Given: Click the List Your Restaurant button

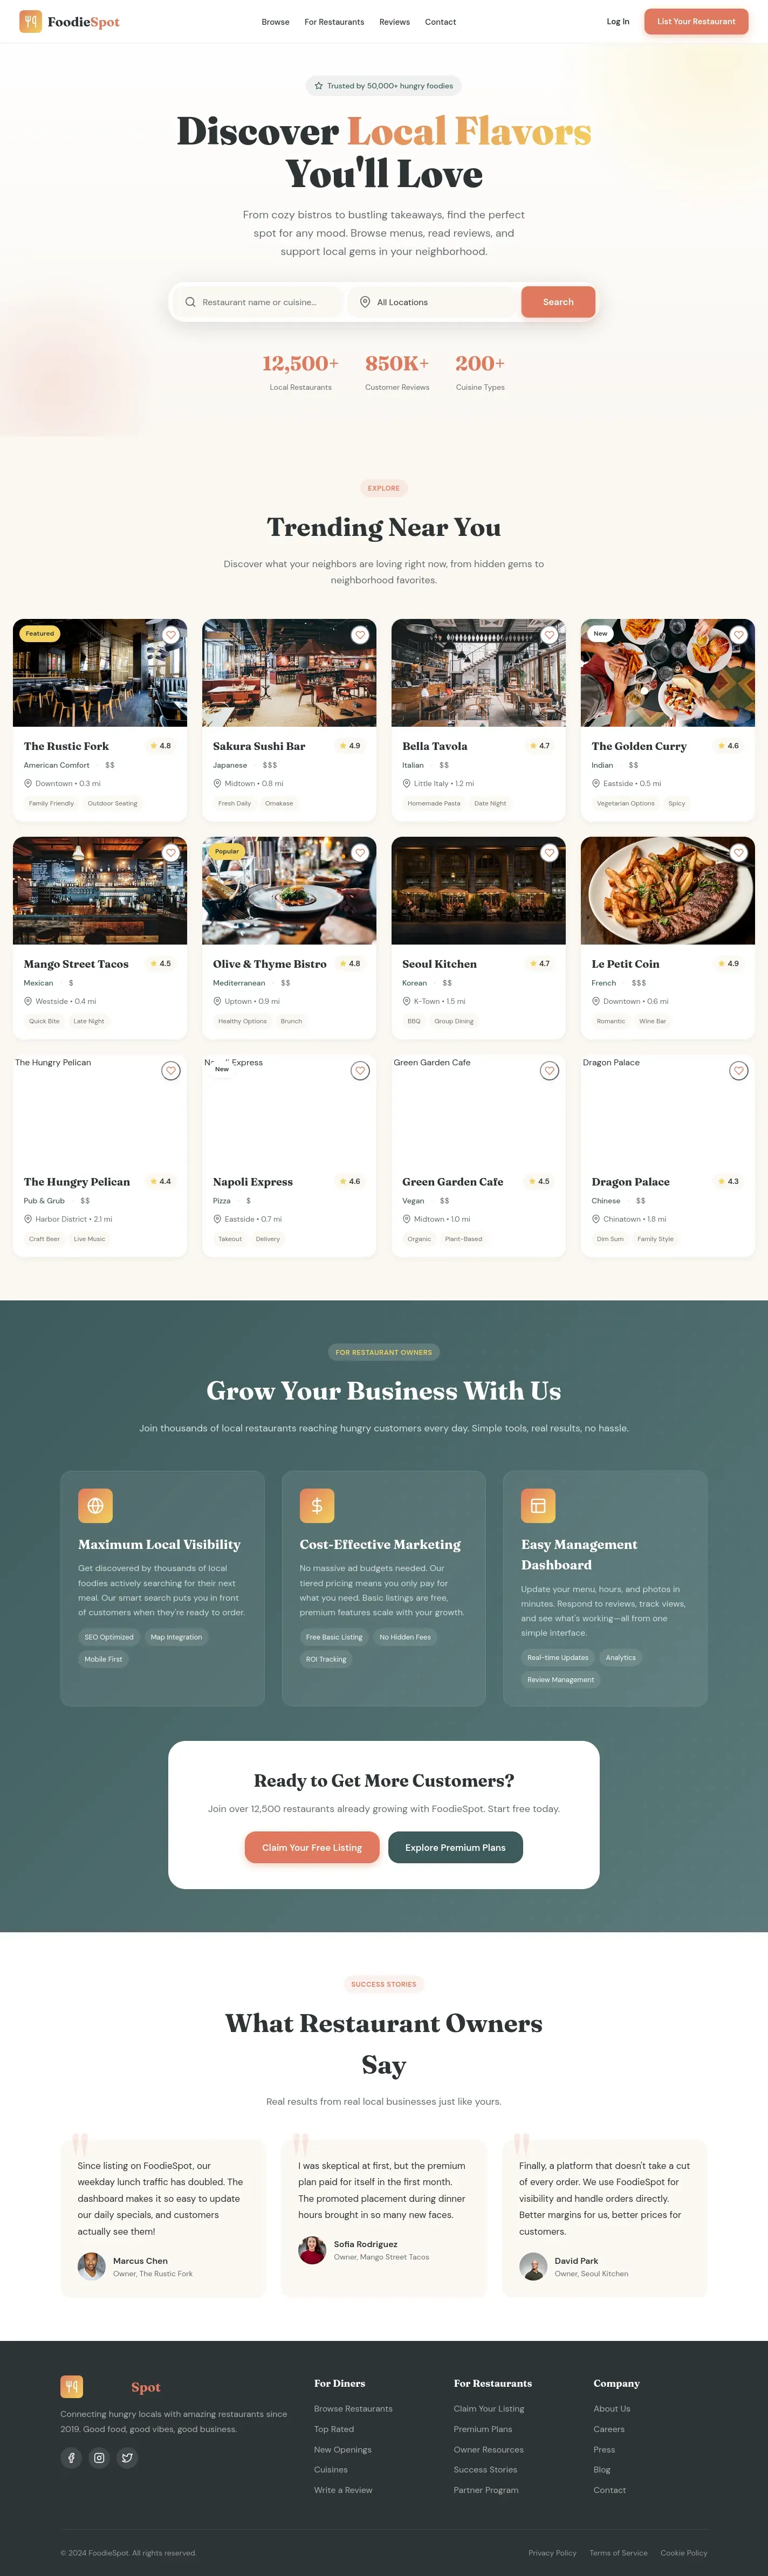Looking at the screenshot, I should click(696, 21).
